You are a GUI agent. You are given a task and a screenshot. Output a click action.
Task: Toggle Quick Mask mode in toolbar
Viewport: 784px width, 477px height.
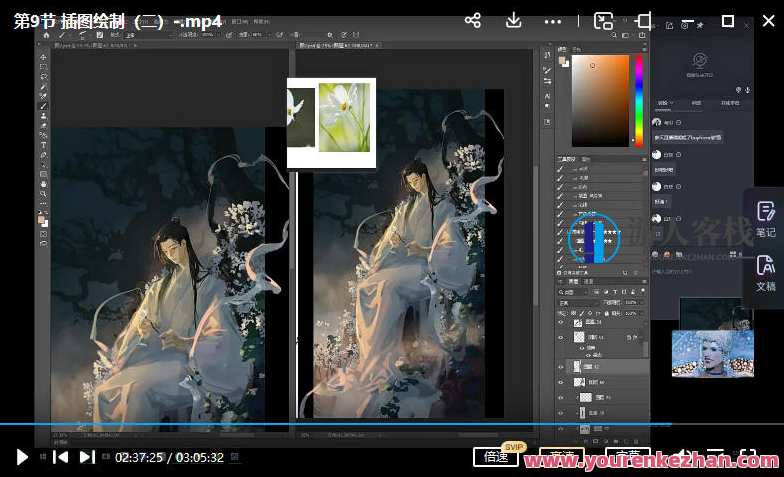pyautogui.click(x=44, y=234)
